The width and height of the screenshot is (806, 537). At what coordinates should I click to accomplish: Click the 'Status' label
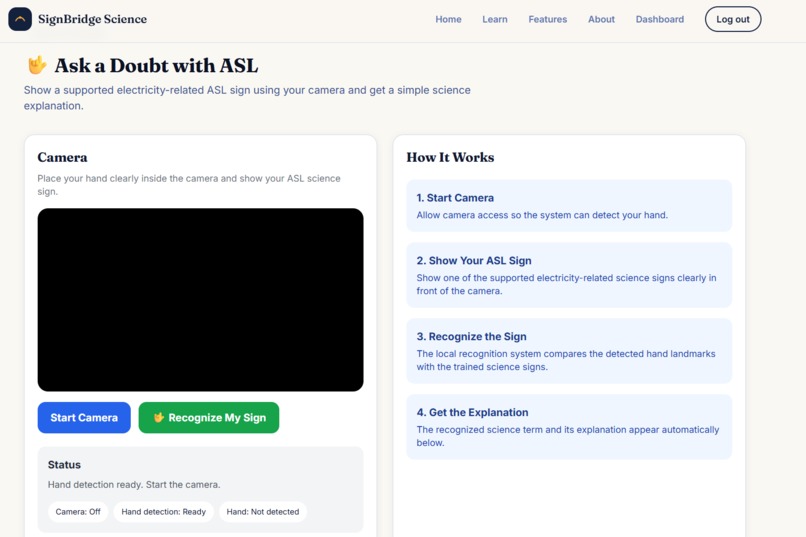point(64,465)
